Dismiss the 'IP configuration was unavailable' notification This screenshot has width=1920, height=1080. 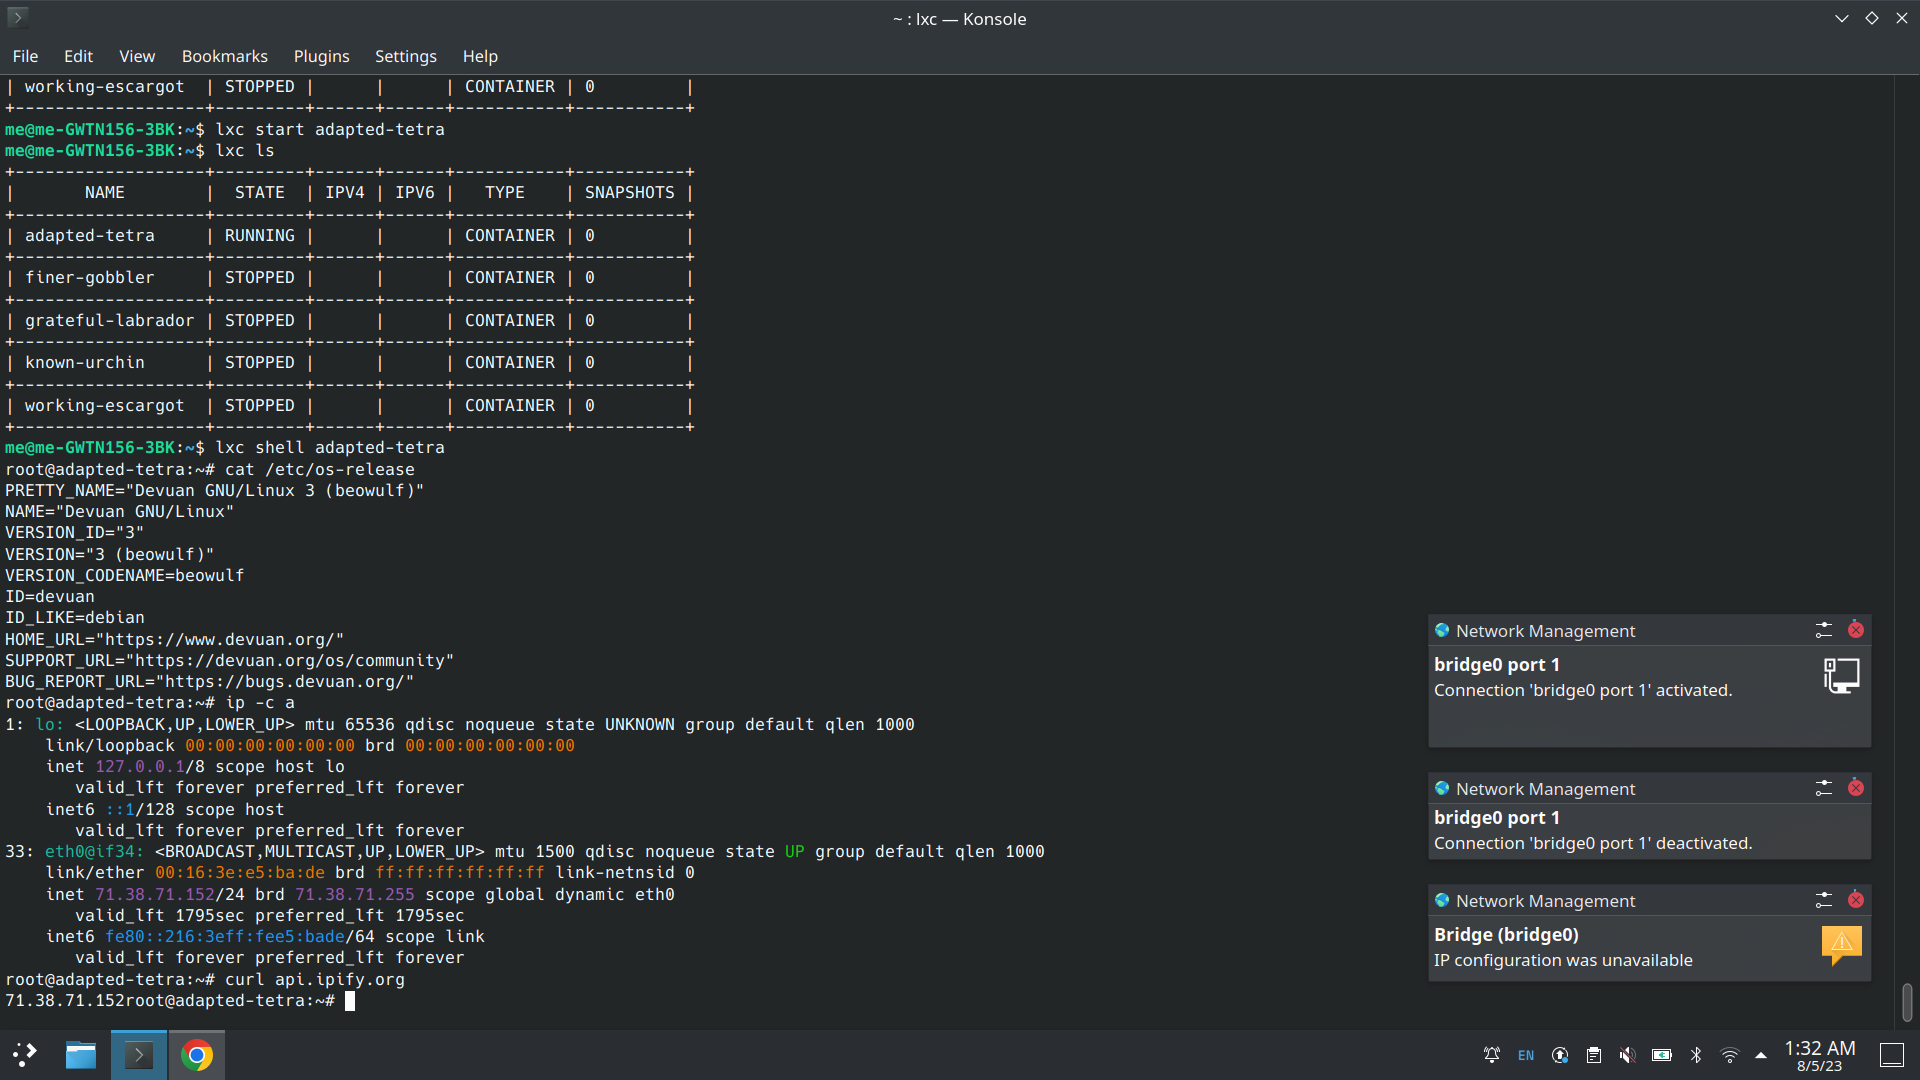click(x=1856, y=900)
